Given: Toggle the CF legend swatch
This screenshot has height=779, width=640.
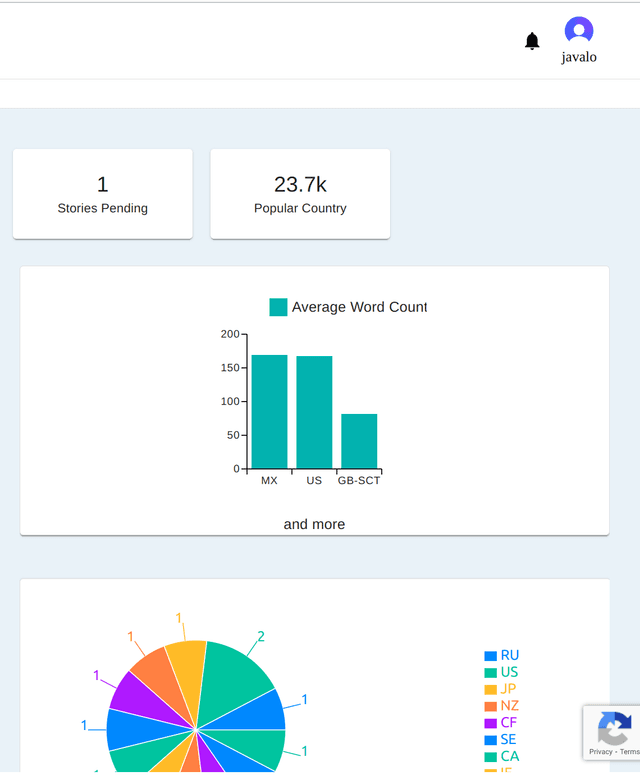Looking at the screenshot, I should (490, 723).
